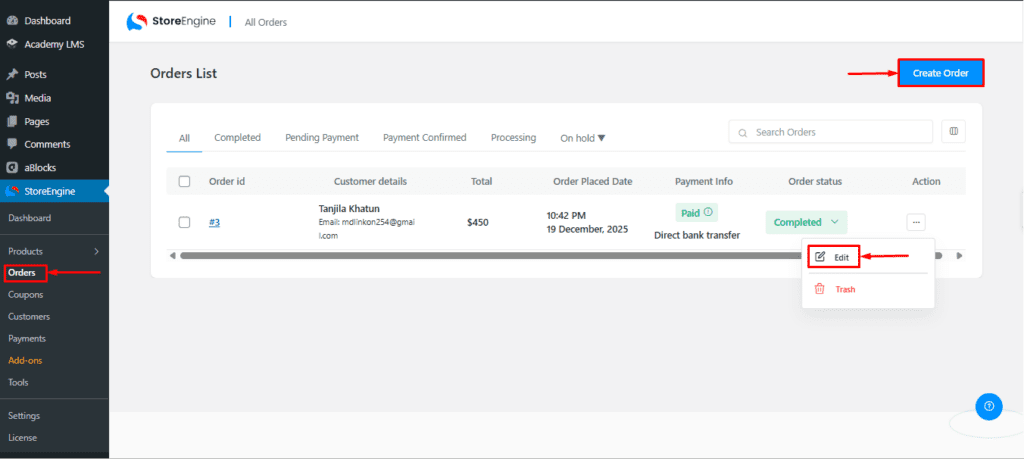
Task: Check the box for order #3
Action: point(184,222)
